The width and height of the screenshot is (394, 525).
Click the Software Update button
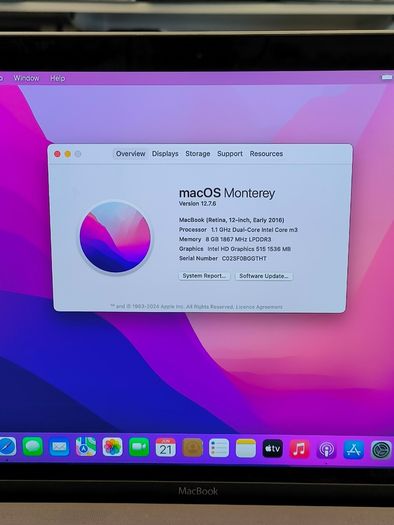pos(264,276)
